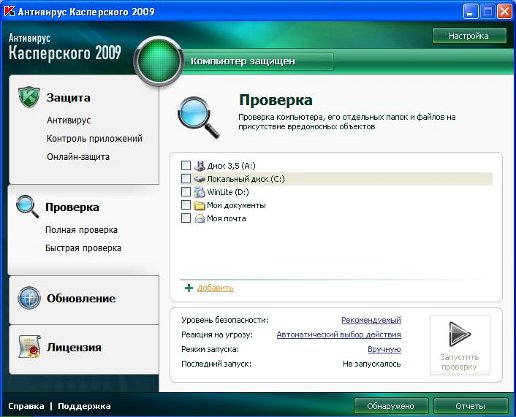Click the green plus icon next to Добавить
The width and height of the screenshot is (516, 417).
tap(189, 288)
